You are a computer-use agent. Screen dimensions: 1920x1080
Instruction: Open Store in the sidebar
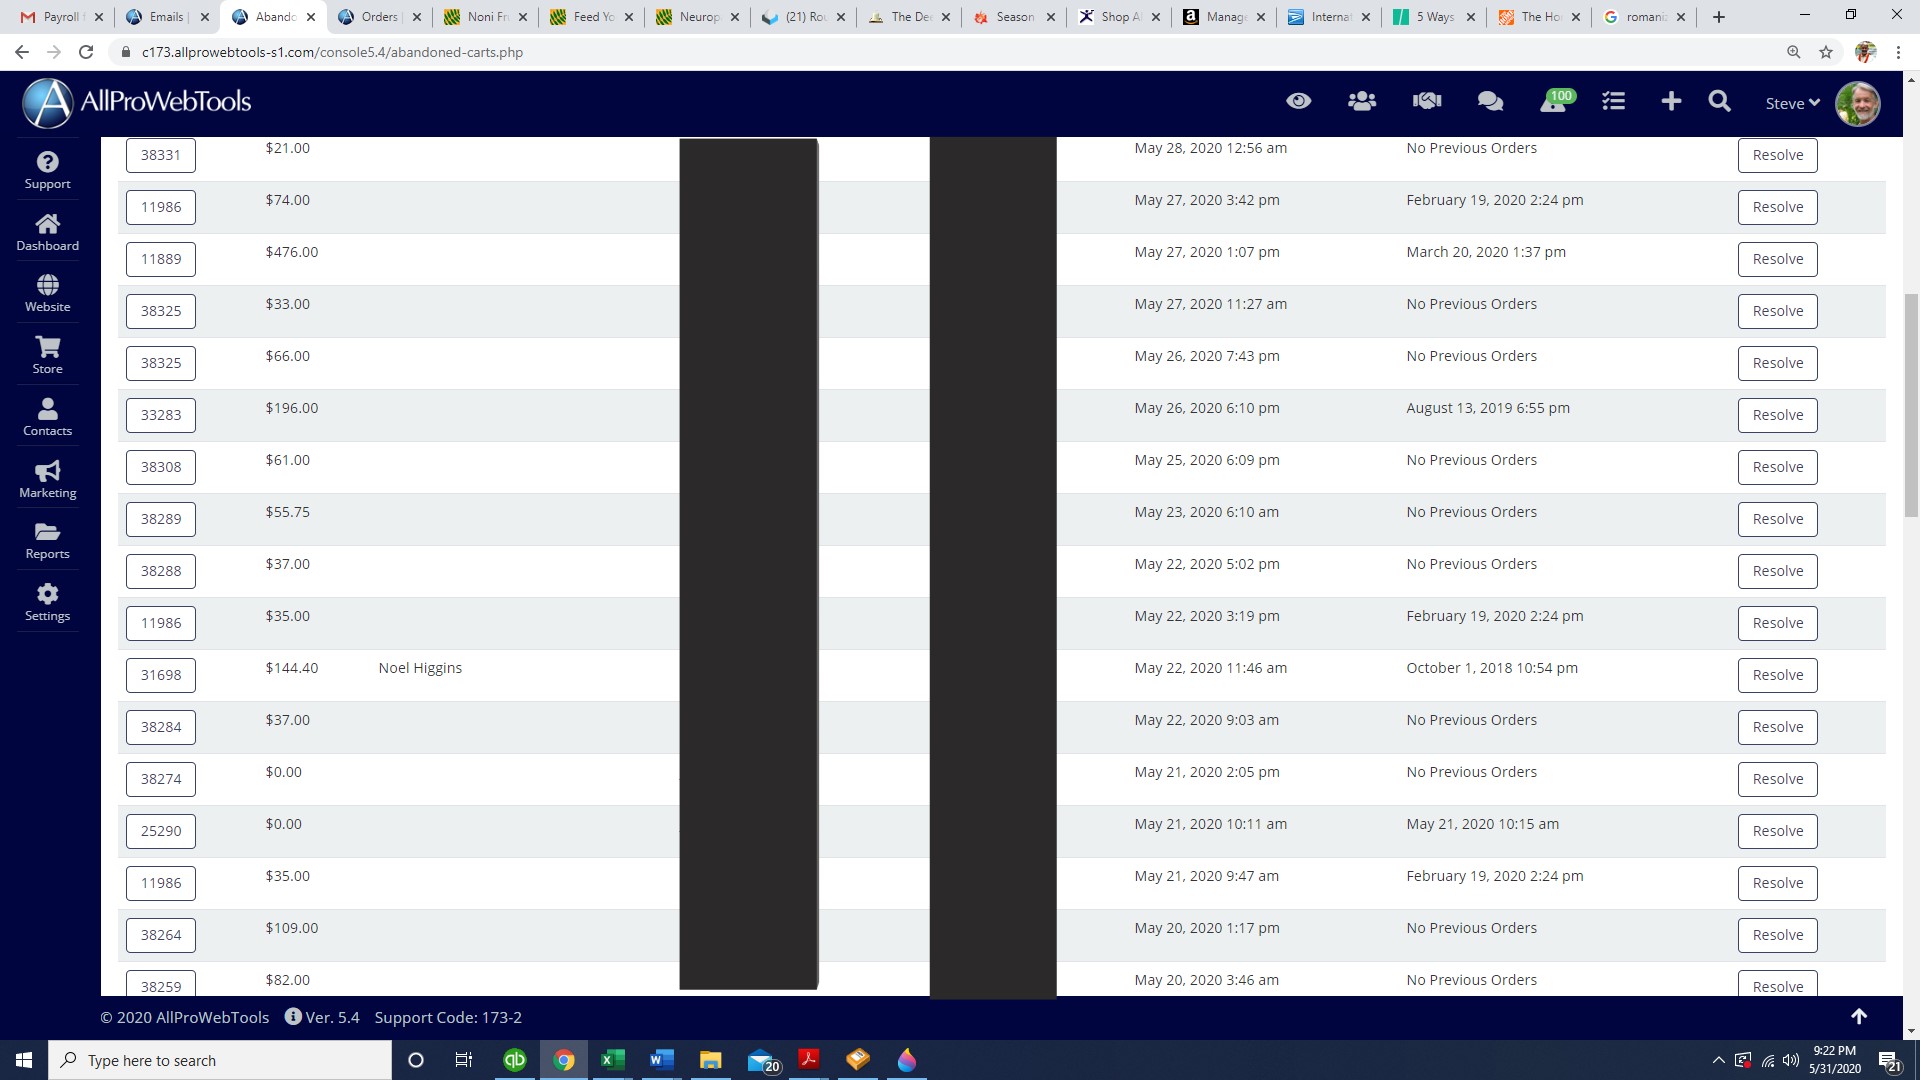(x=47, y=356)
